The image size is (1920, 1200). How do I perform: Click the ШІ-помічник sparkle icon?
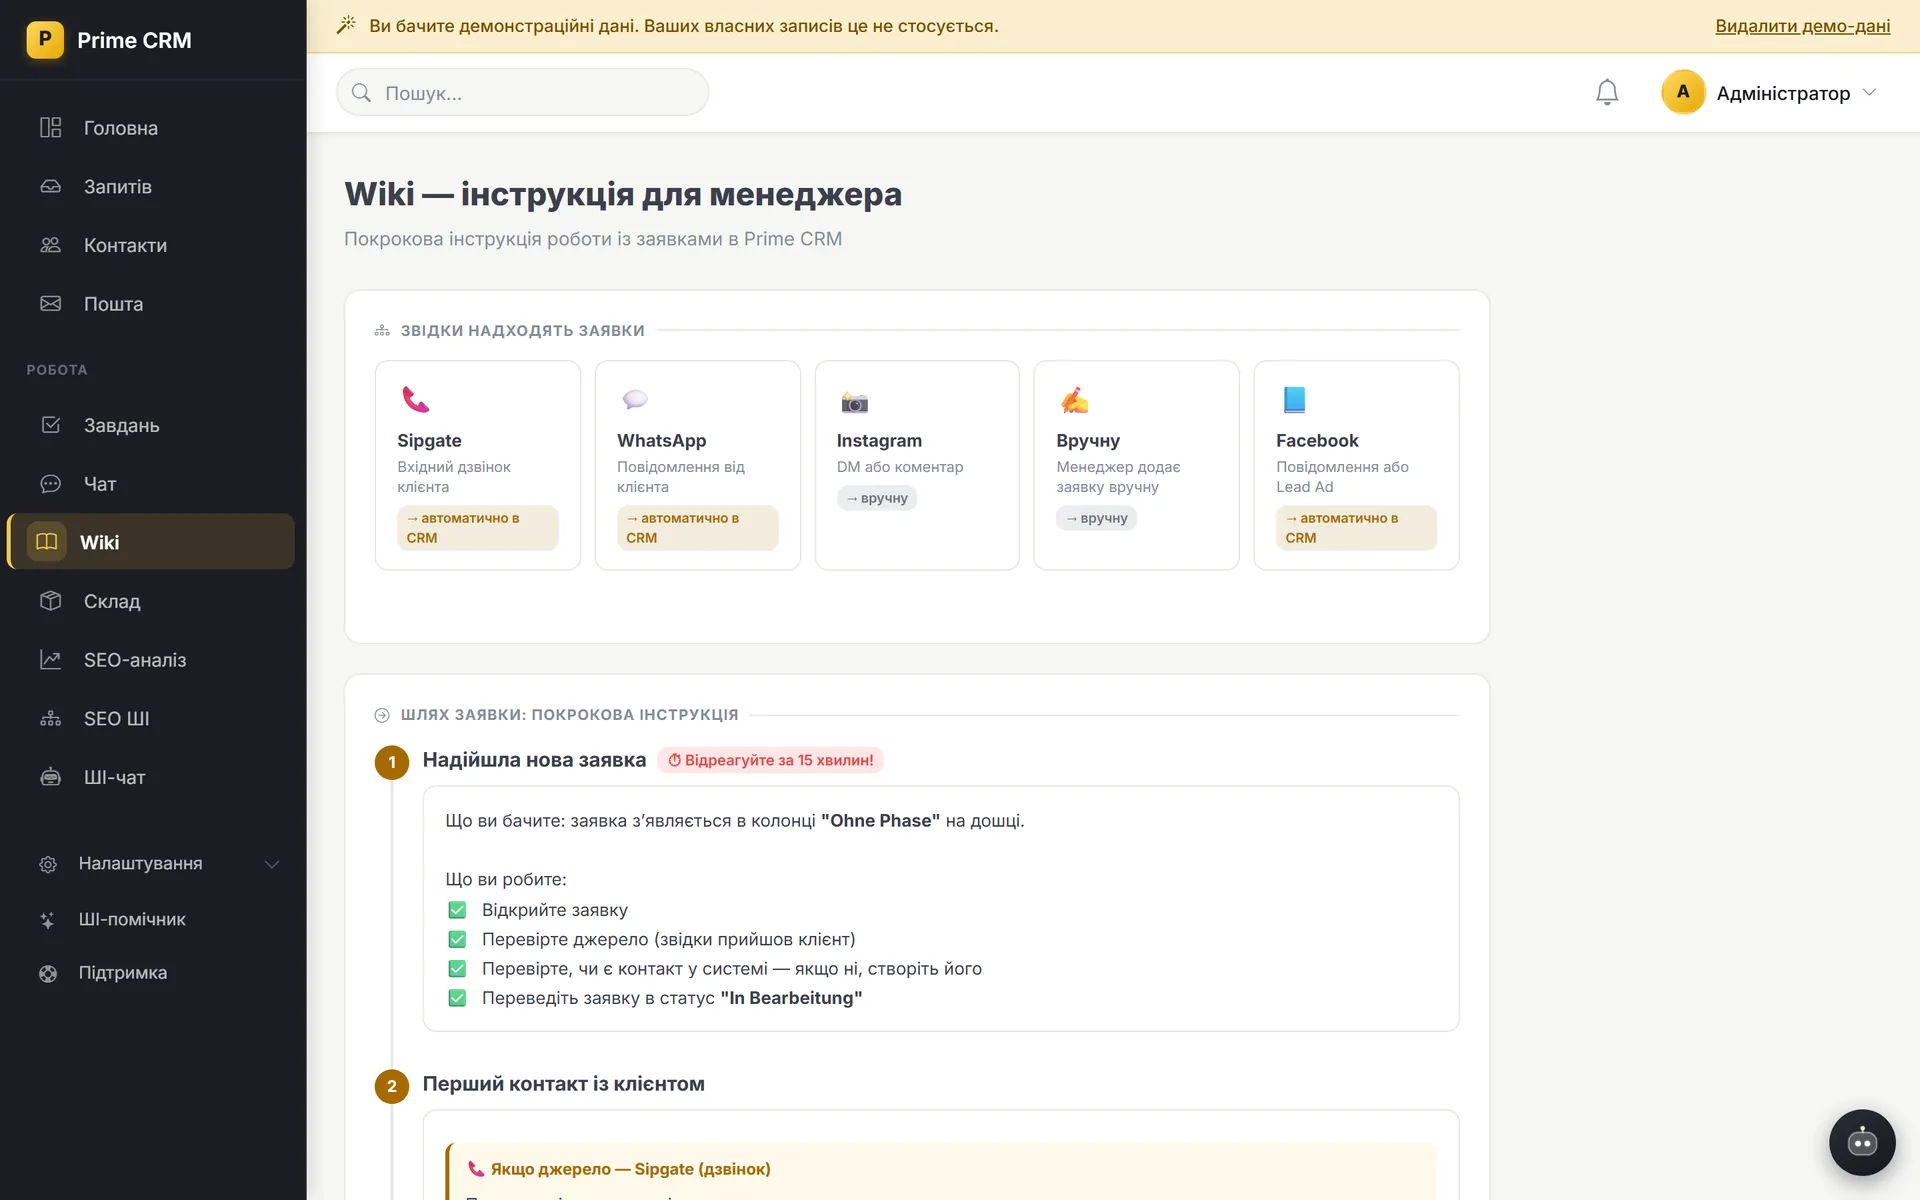[x=48, y=920]
